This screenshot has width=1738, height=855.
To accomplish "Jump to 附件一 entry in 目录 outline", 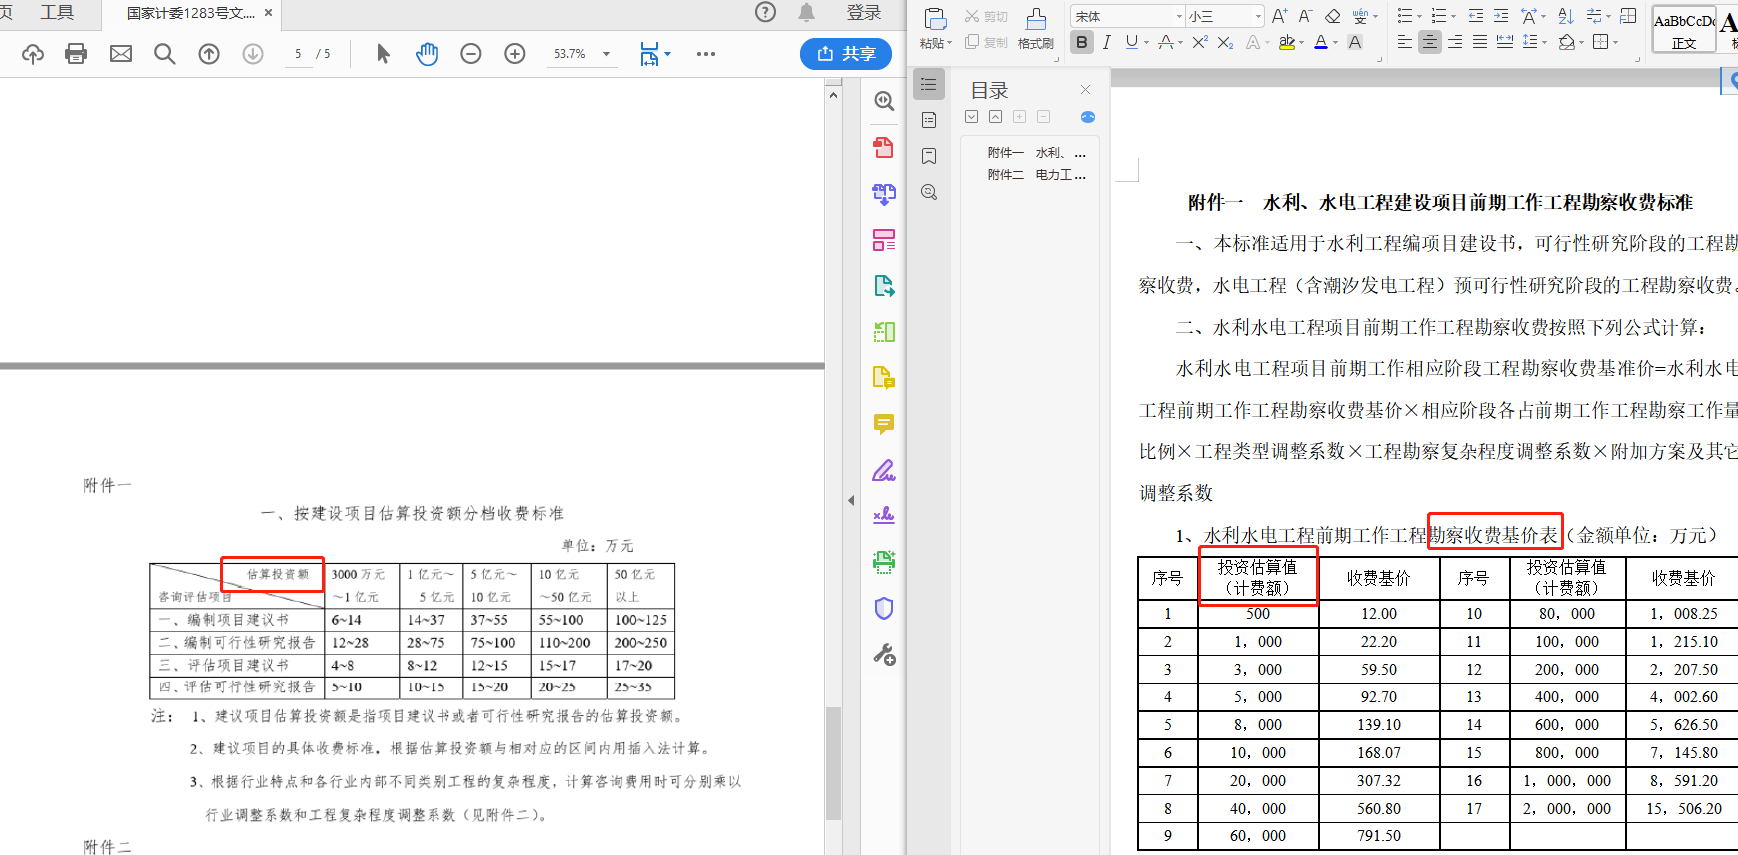I will [x=1036, y=153].
